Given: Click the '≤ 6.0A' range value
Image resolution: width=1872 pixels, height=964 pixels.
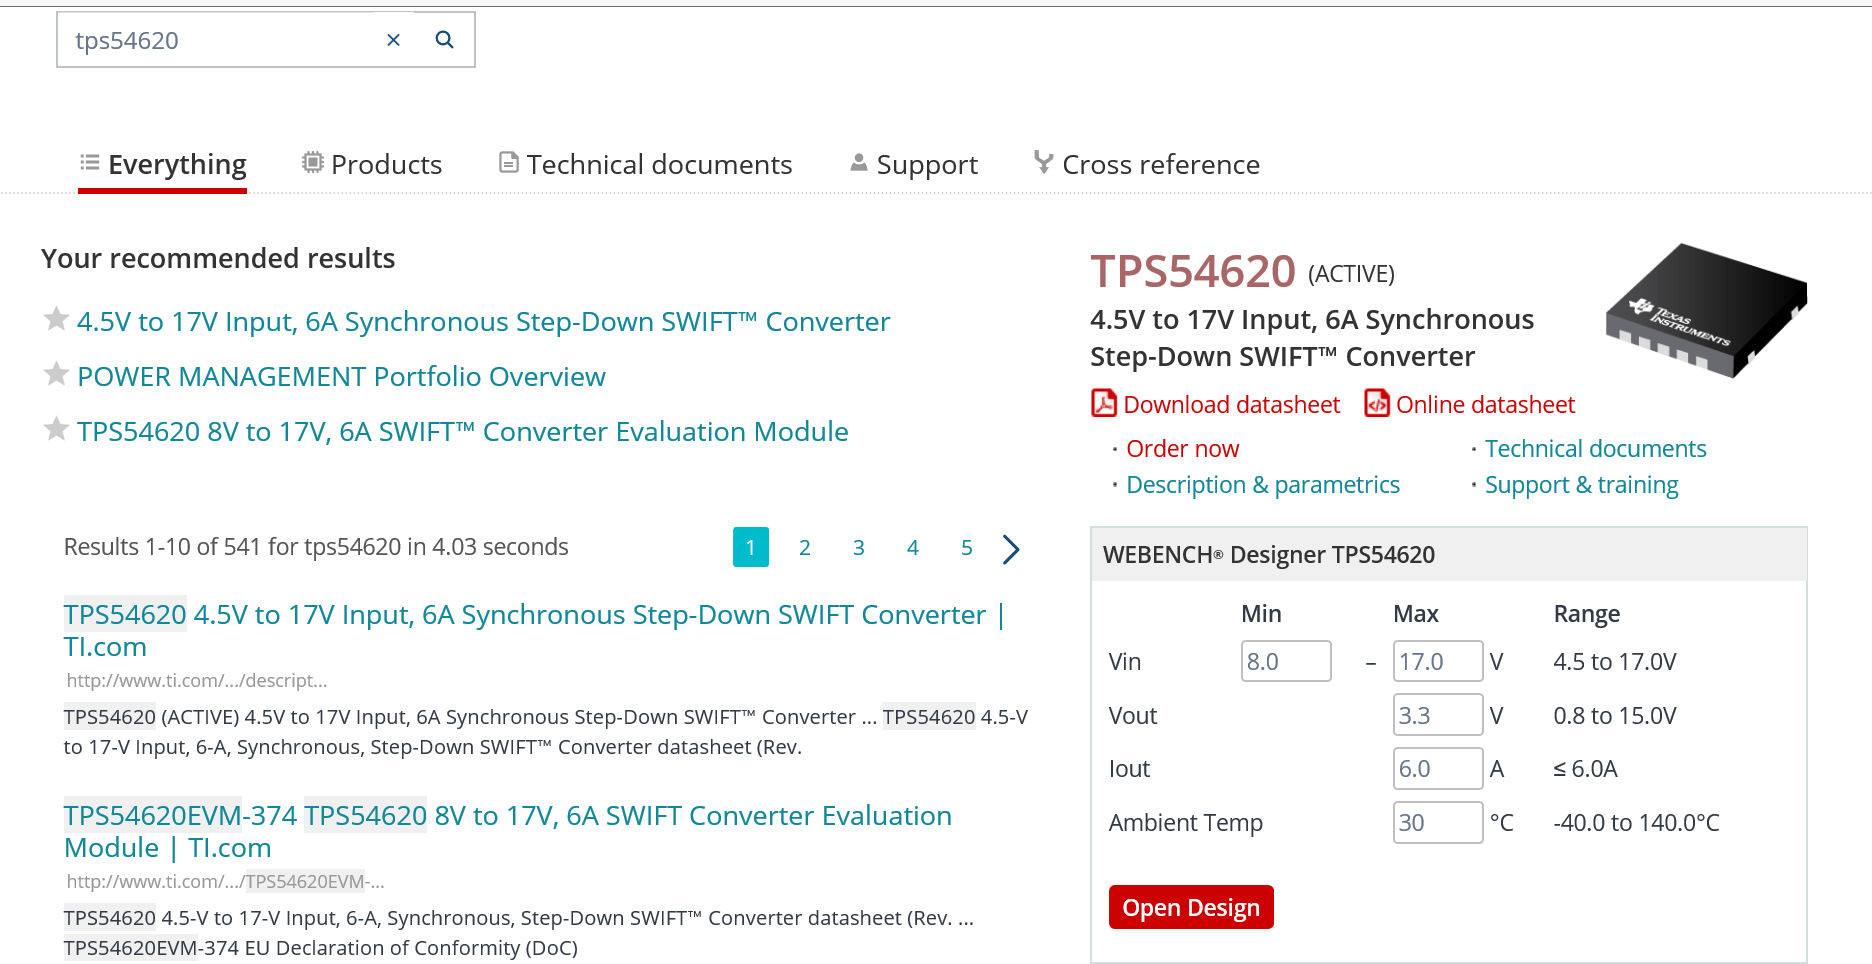Looking at the screenshot, I should (1585, 769).
